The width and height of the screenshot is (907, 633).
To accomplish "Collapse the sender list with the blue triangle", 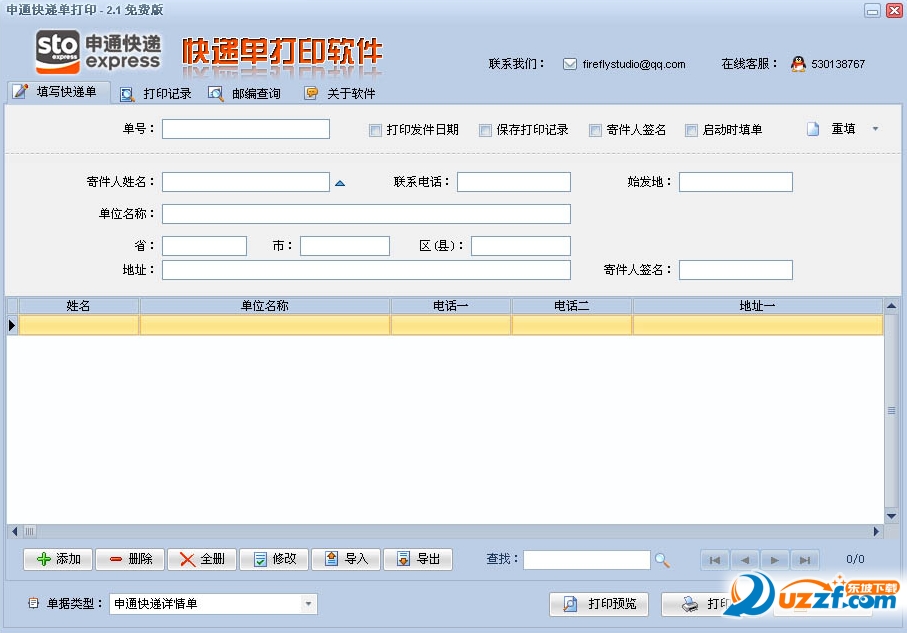I will pyautogui.click(x=340, y=183).
